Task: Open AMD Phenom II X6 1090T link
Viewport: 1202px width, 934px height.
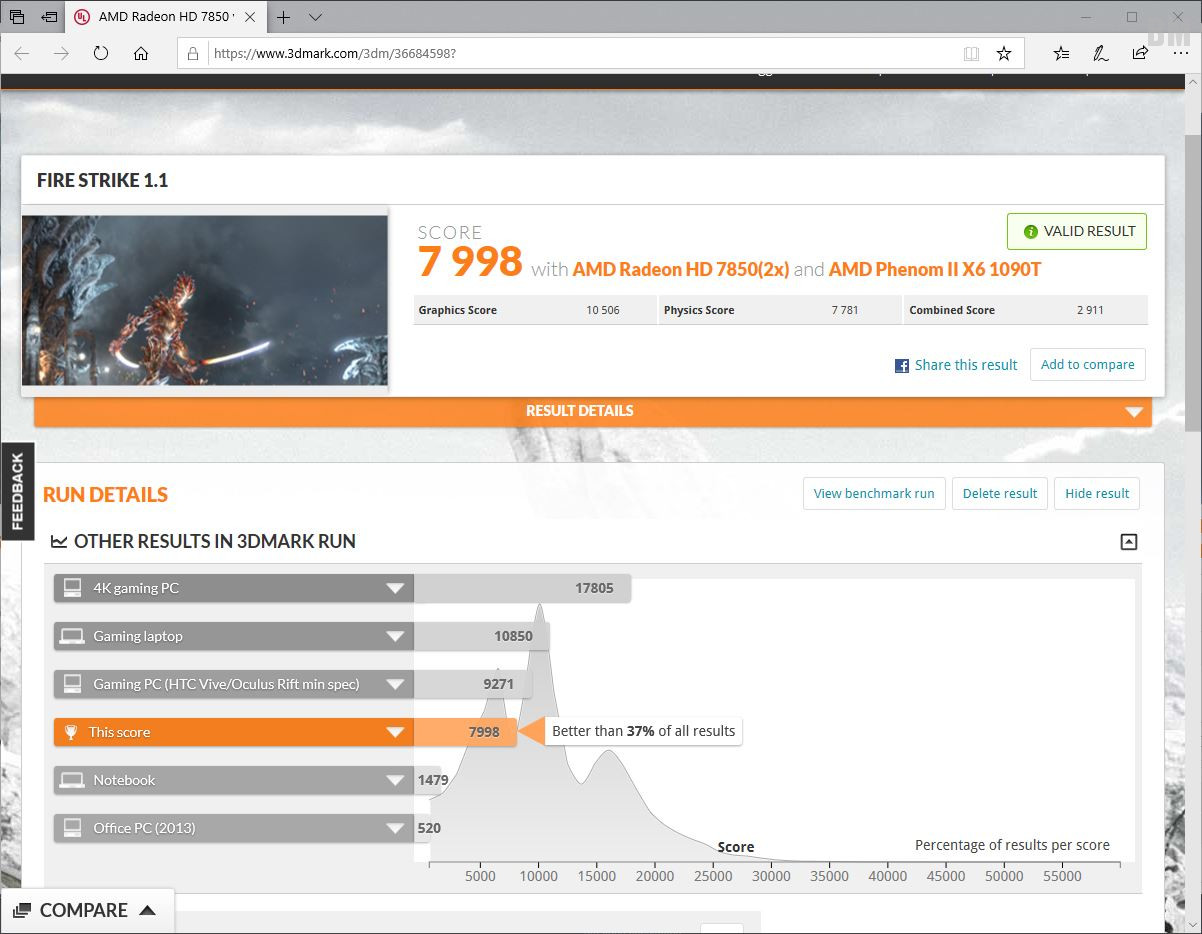Action: point(935,269)
